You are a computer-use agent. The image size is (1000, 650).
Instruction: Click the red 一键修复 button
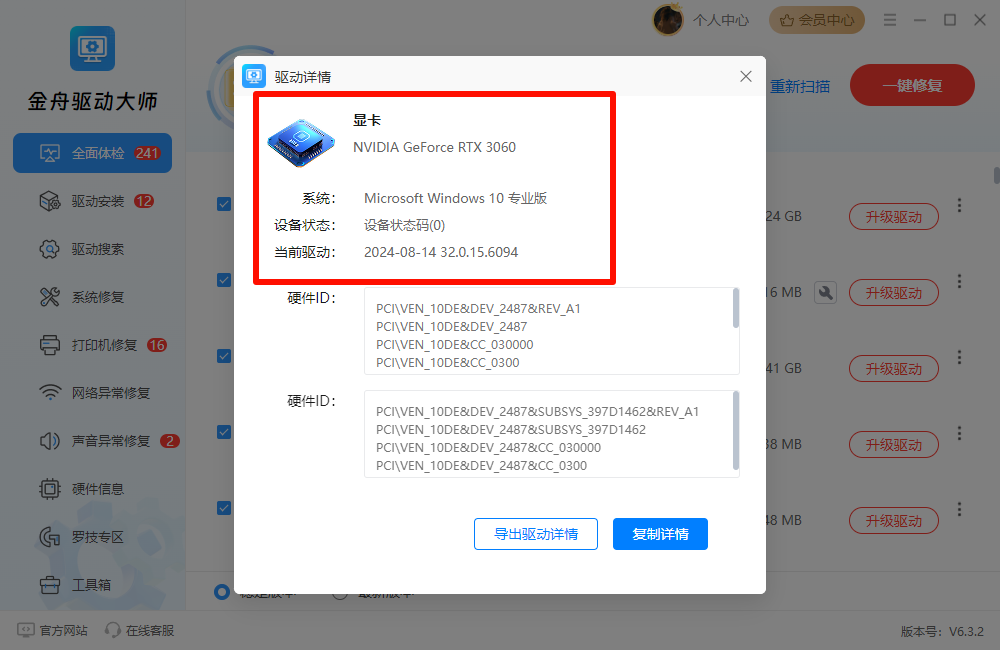click(912, 85)
